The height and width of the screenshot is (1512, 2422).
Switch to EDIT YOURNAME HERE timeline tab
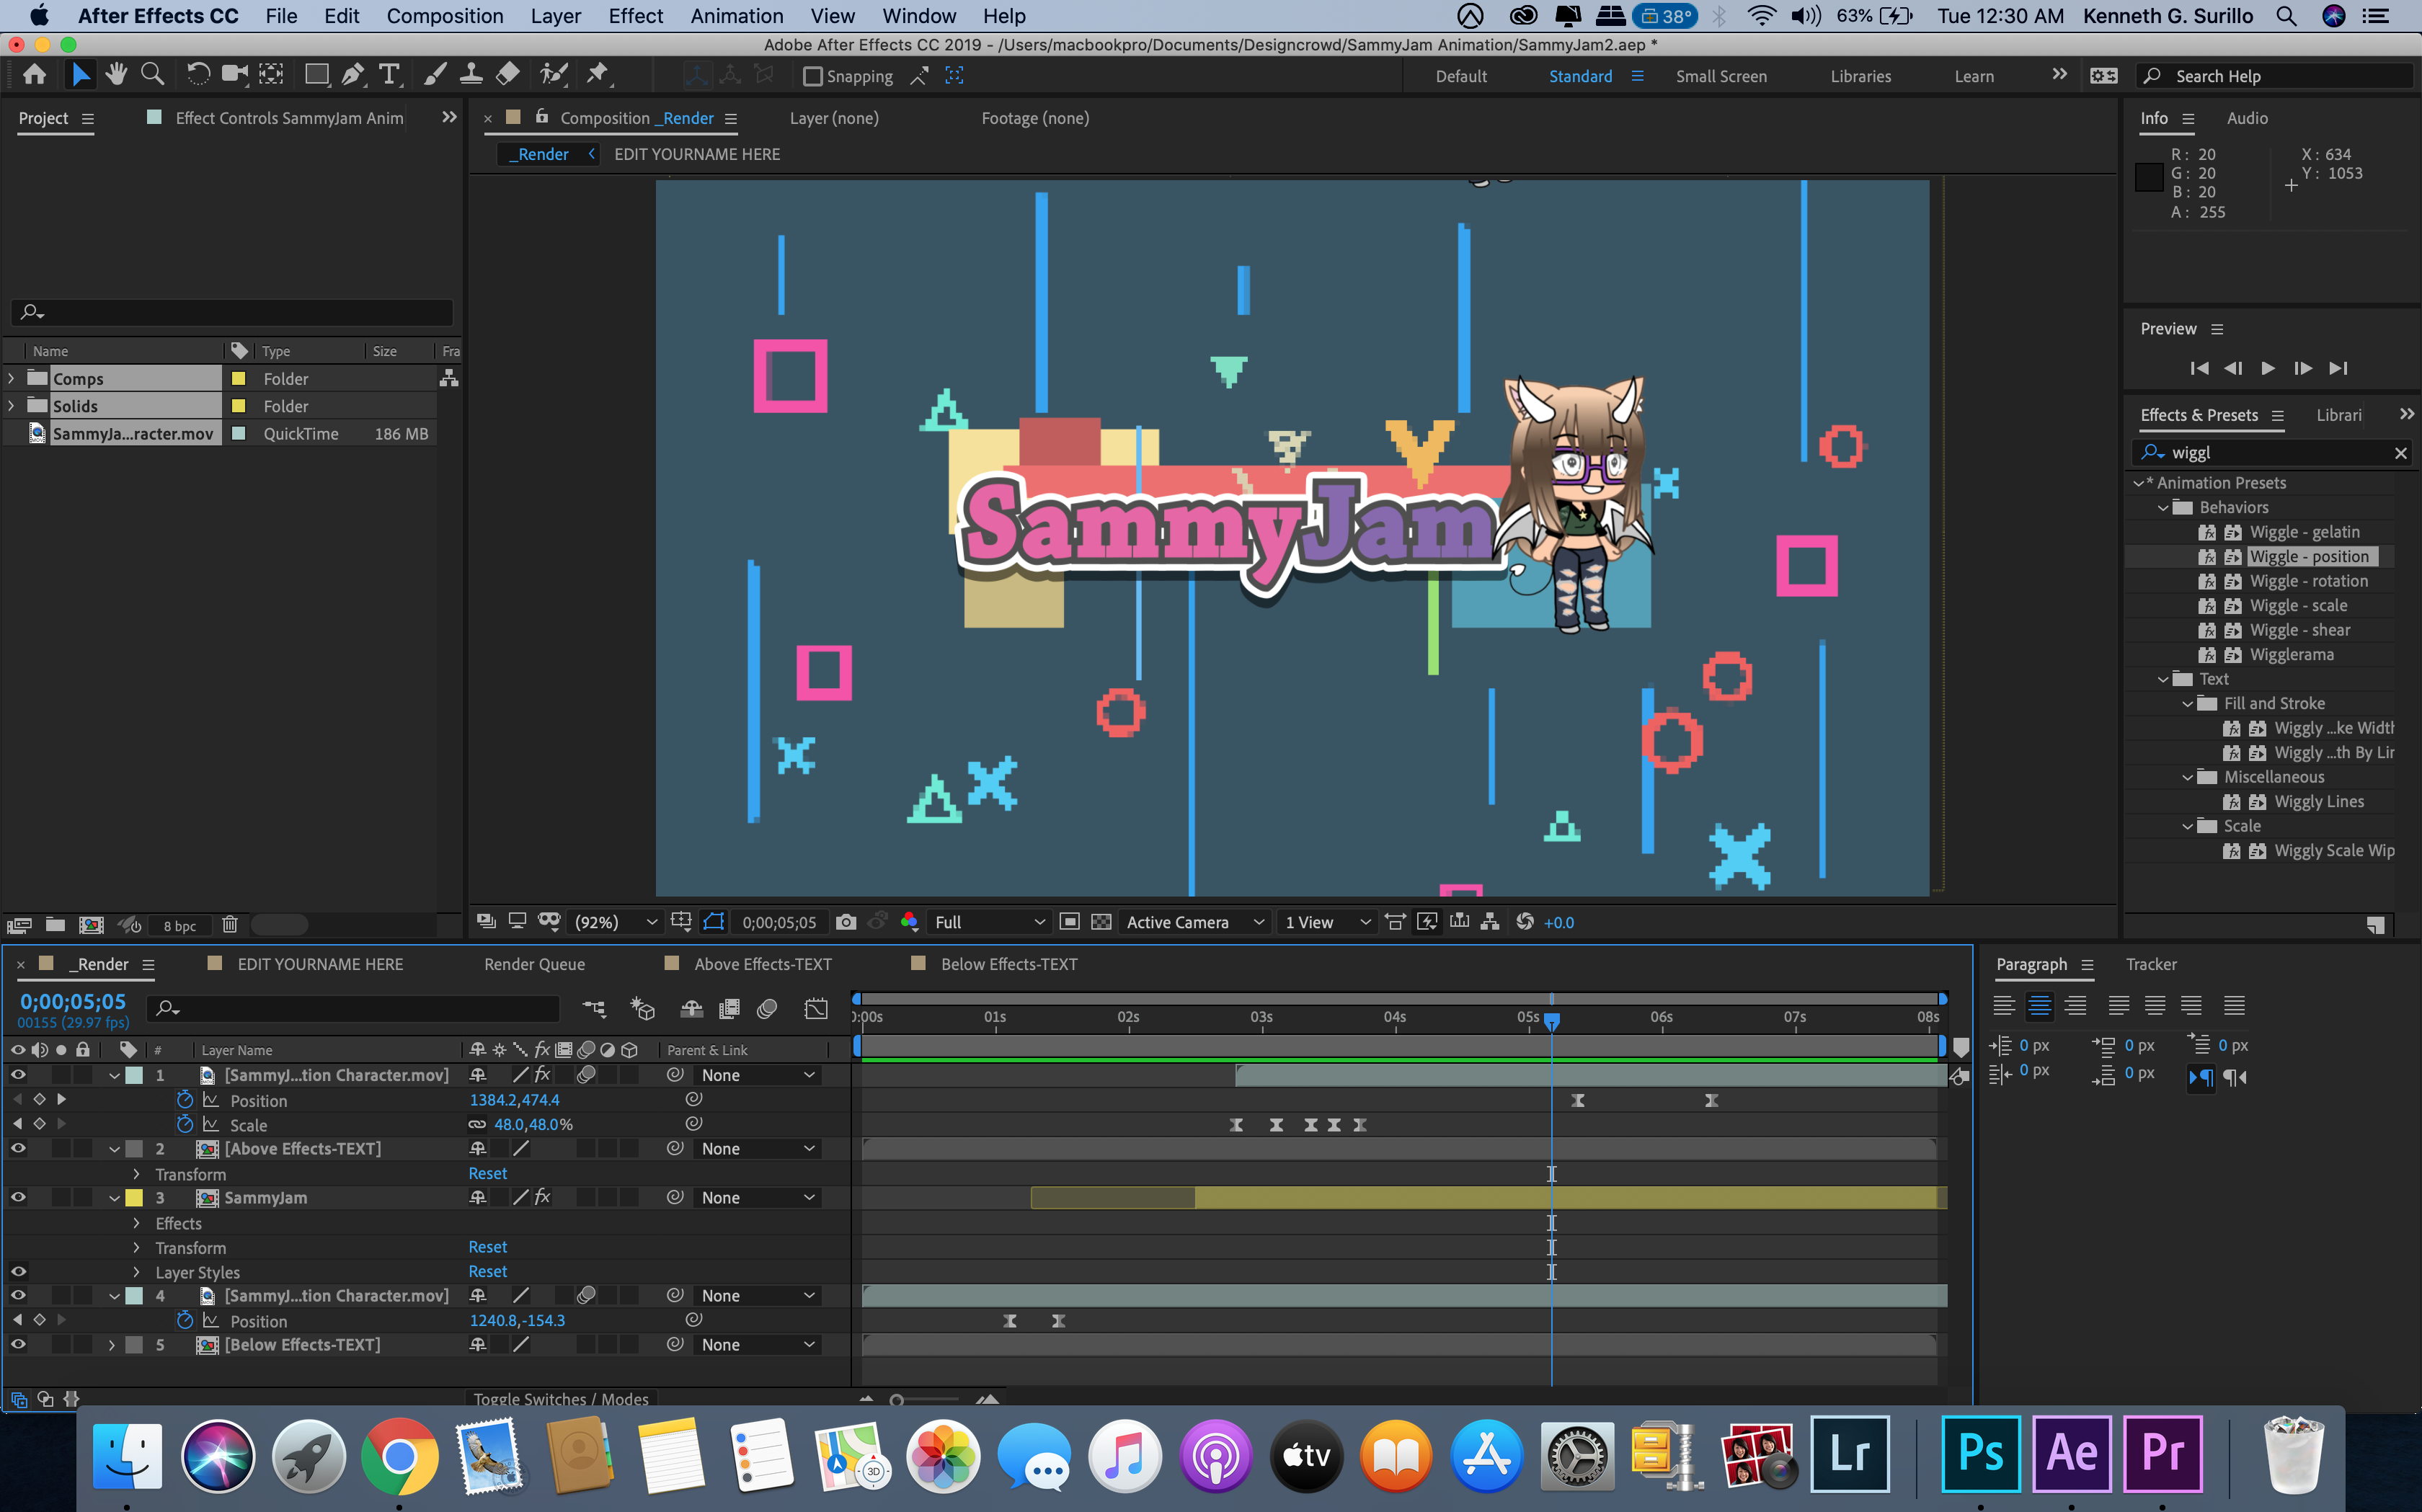click(x=320, y=964)
